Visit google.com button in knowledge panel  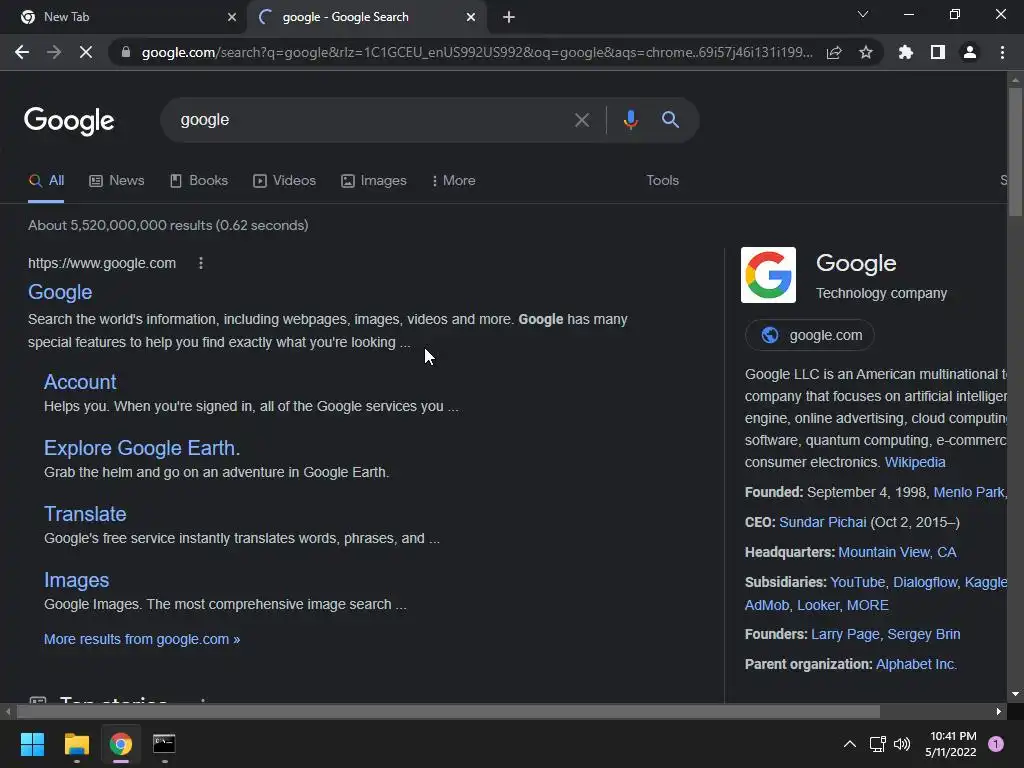[x=810, y=335]
